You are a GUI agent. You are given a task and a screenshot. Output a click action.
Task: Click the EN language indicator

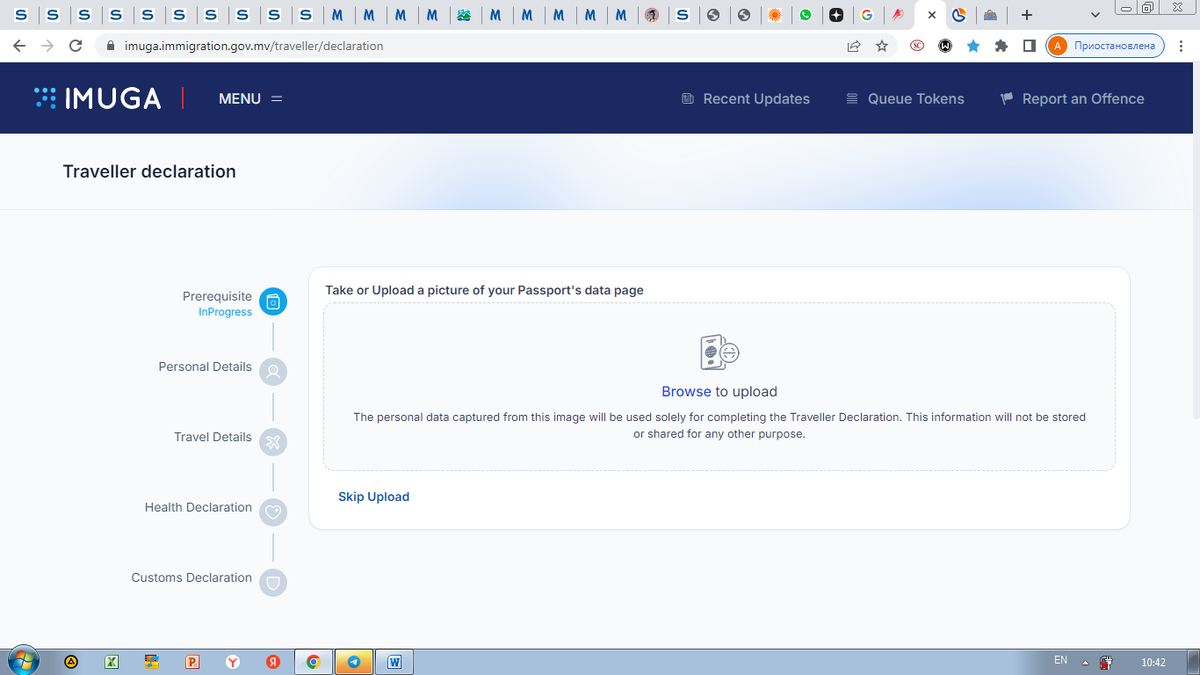pyautogui.click(x=1061, y=661)
